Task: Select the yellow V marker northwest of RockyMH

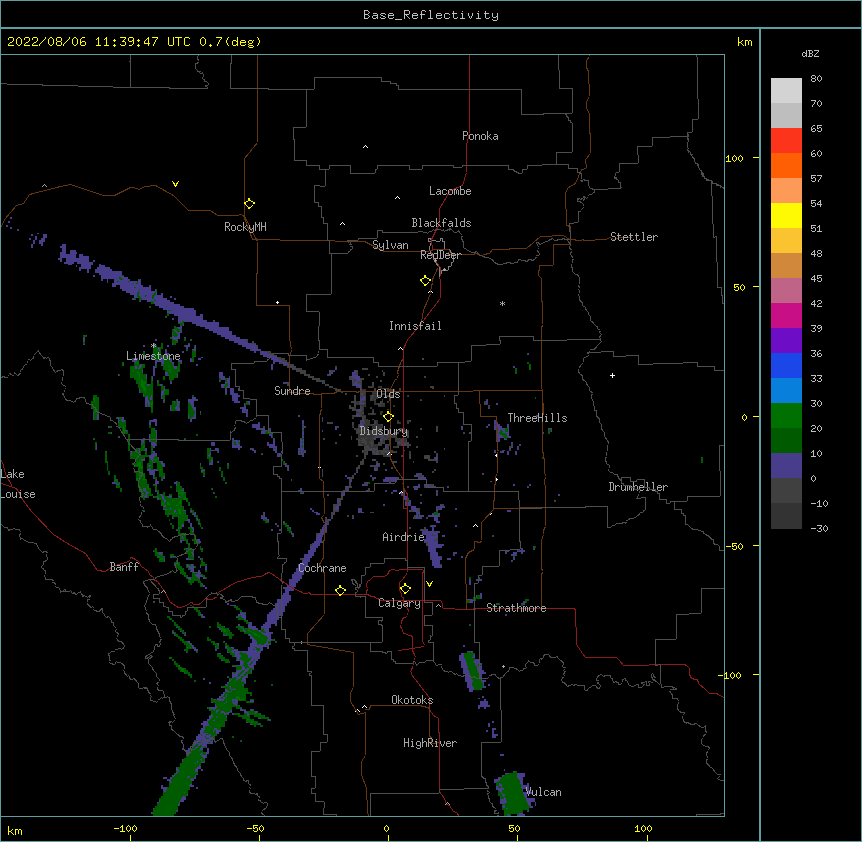Action: point(175,184)
